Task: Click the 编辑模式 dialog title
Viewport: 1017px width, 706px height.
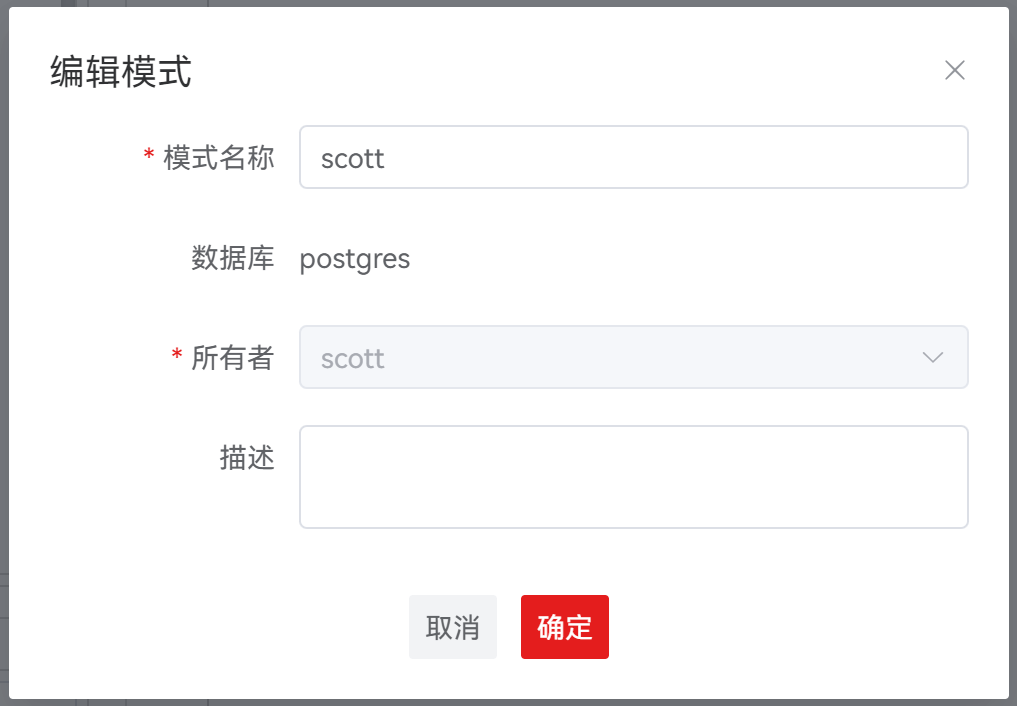Action: (121, 71)
